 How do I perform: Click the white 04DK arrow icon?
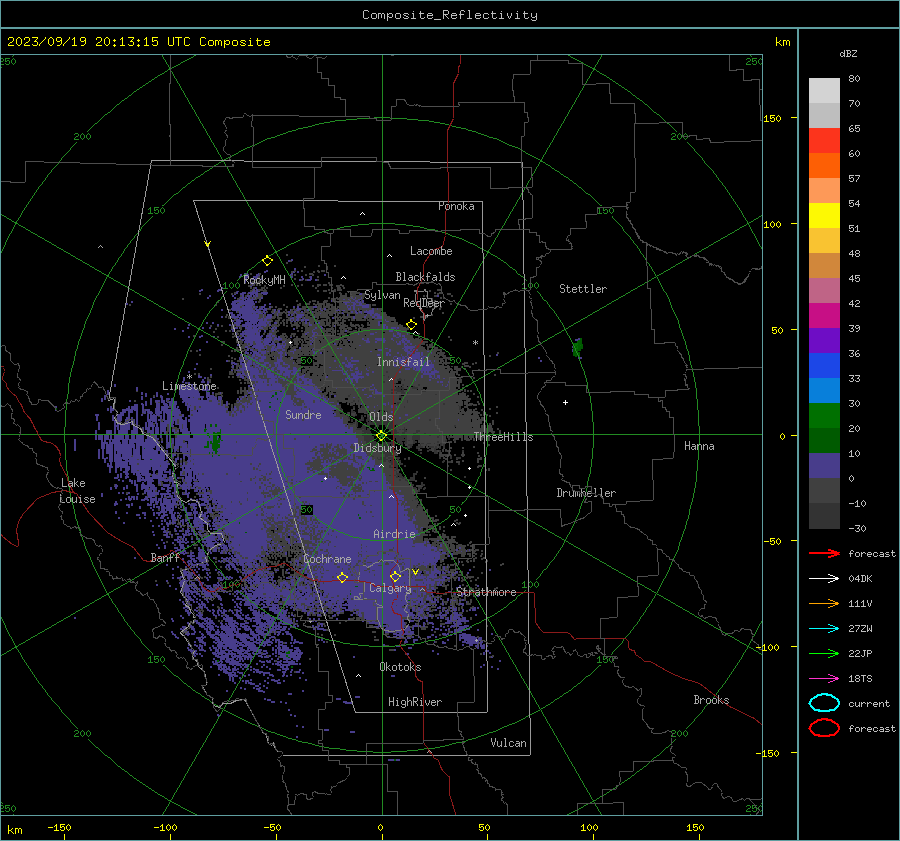824,578
